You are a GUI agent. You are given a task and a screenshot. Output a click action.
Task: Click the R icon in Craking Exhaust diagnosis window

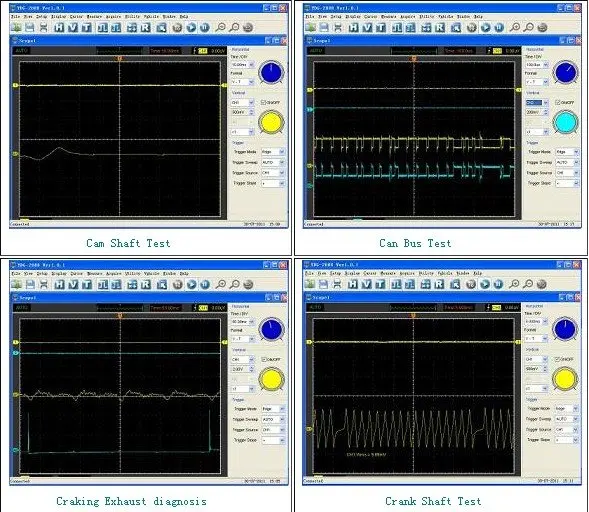145,284
